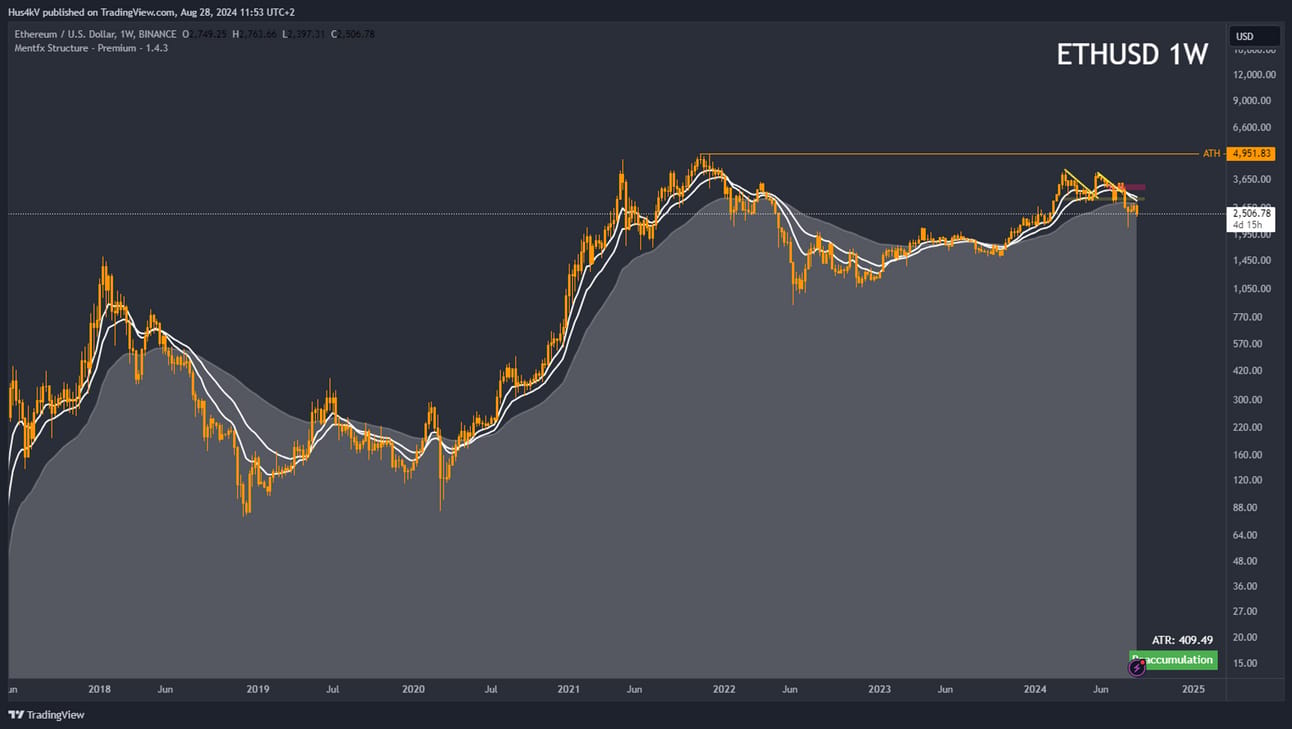This screenshot has height=729, width=1292.
Task: Click the 12,000.00 price scale label
Action: coord(1253,74)
